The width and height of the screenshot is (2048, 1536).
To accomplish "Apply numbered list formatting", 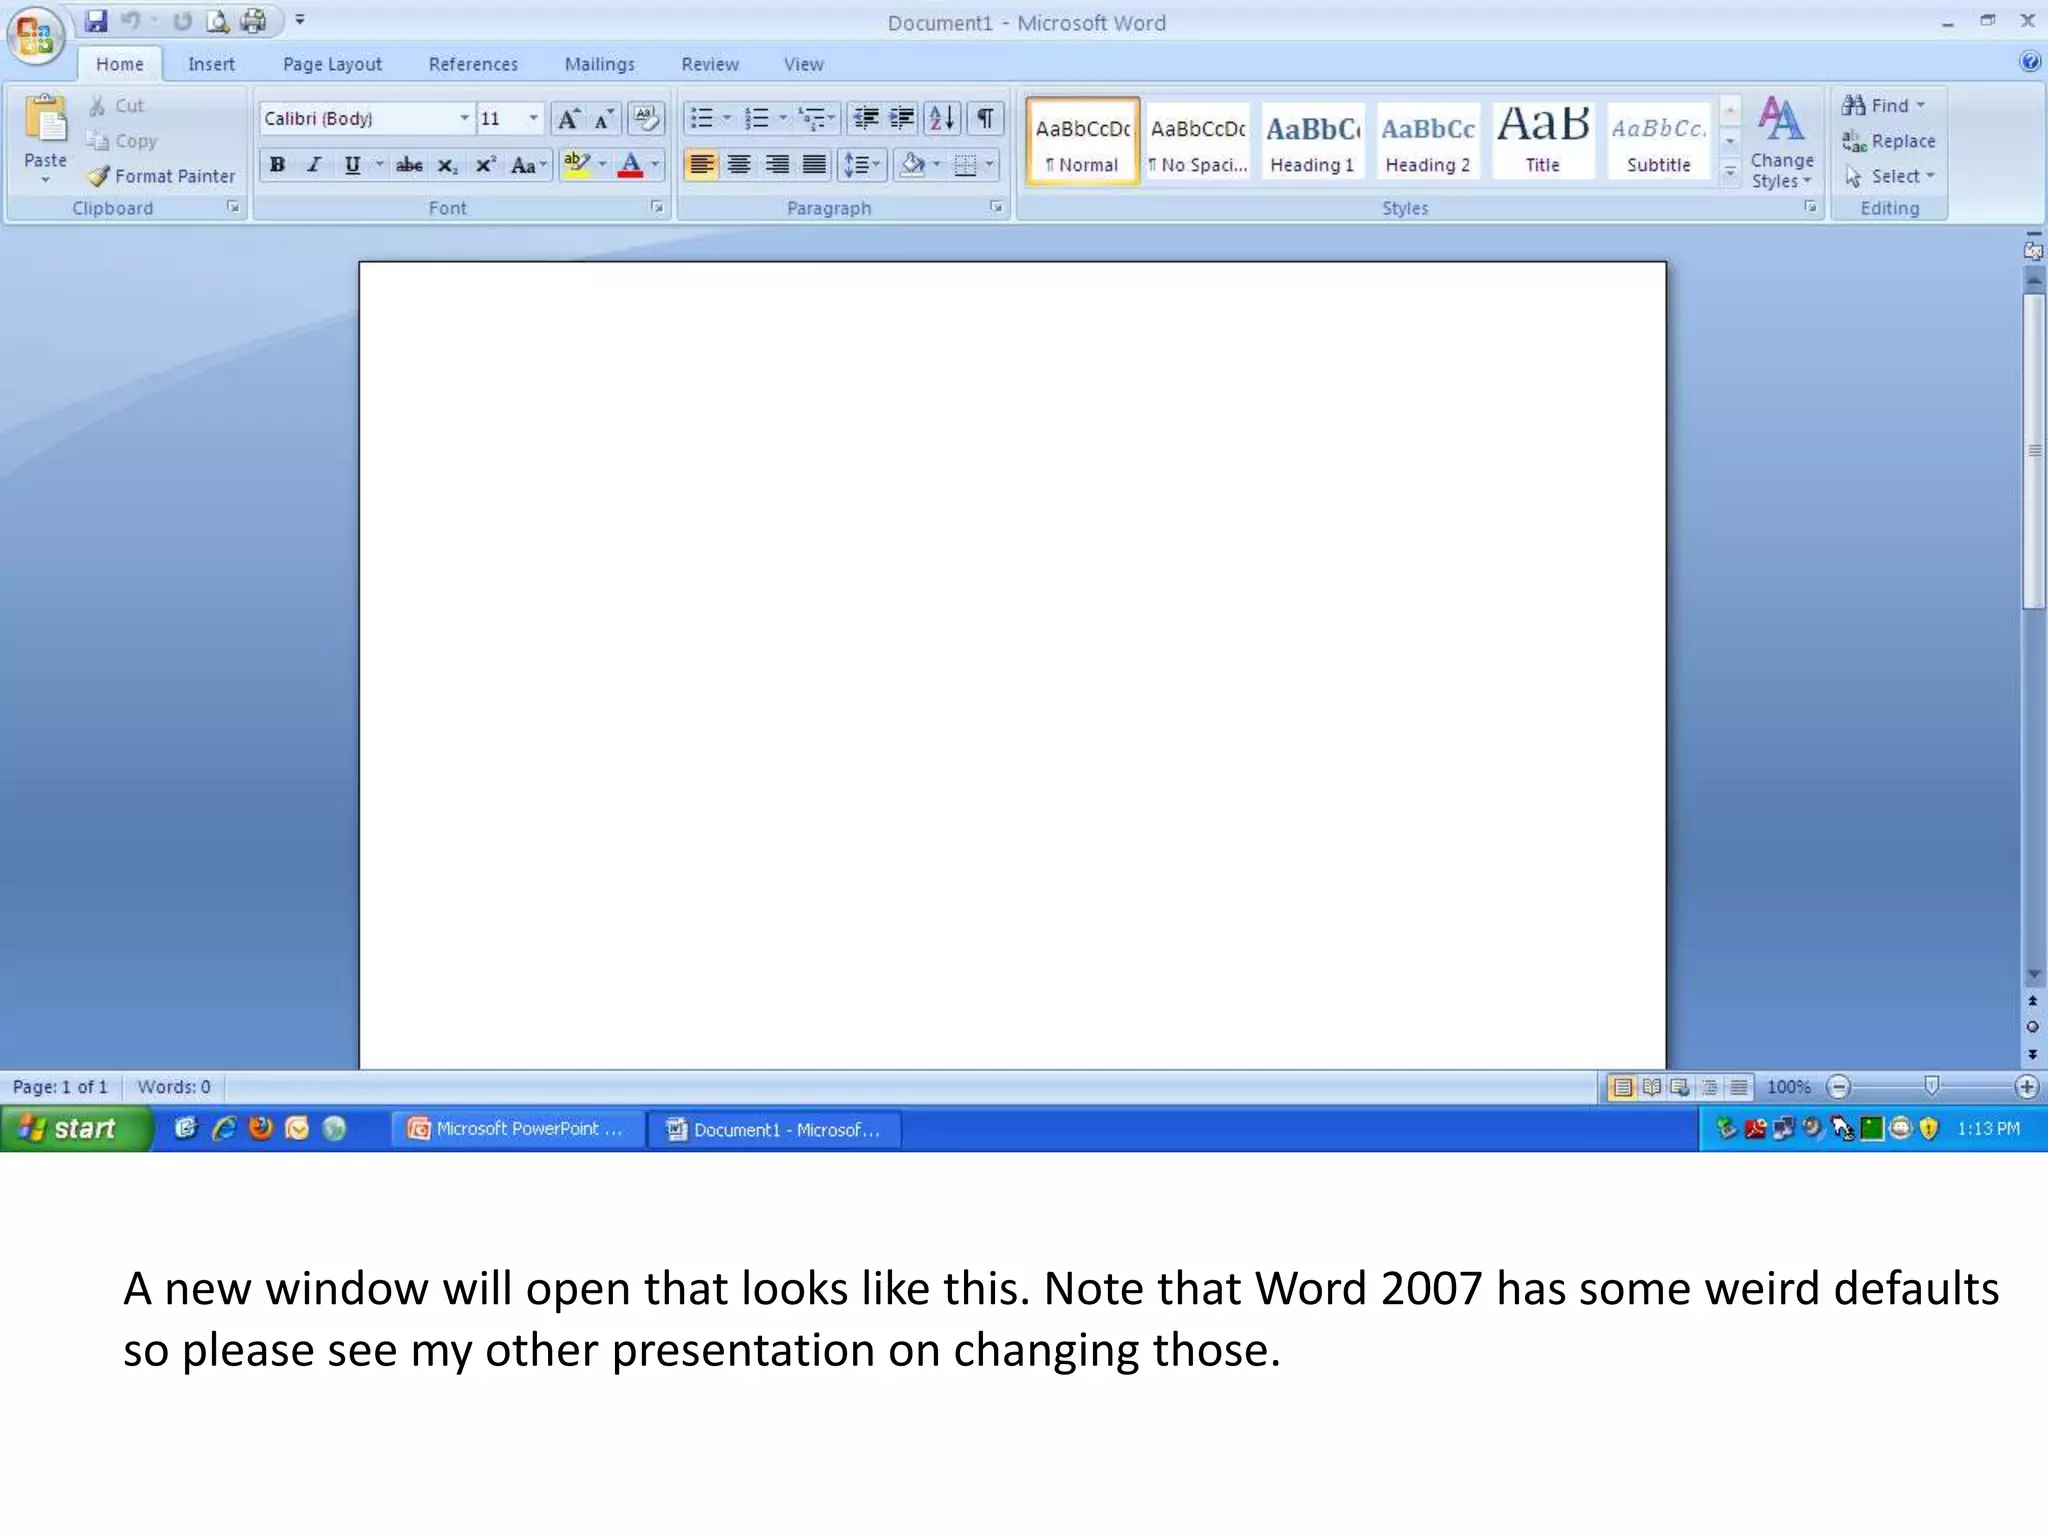I will tap(758, 119).
